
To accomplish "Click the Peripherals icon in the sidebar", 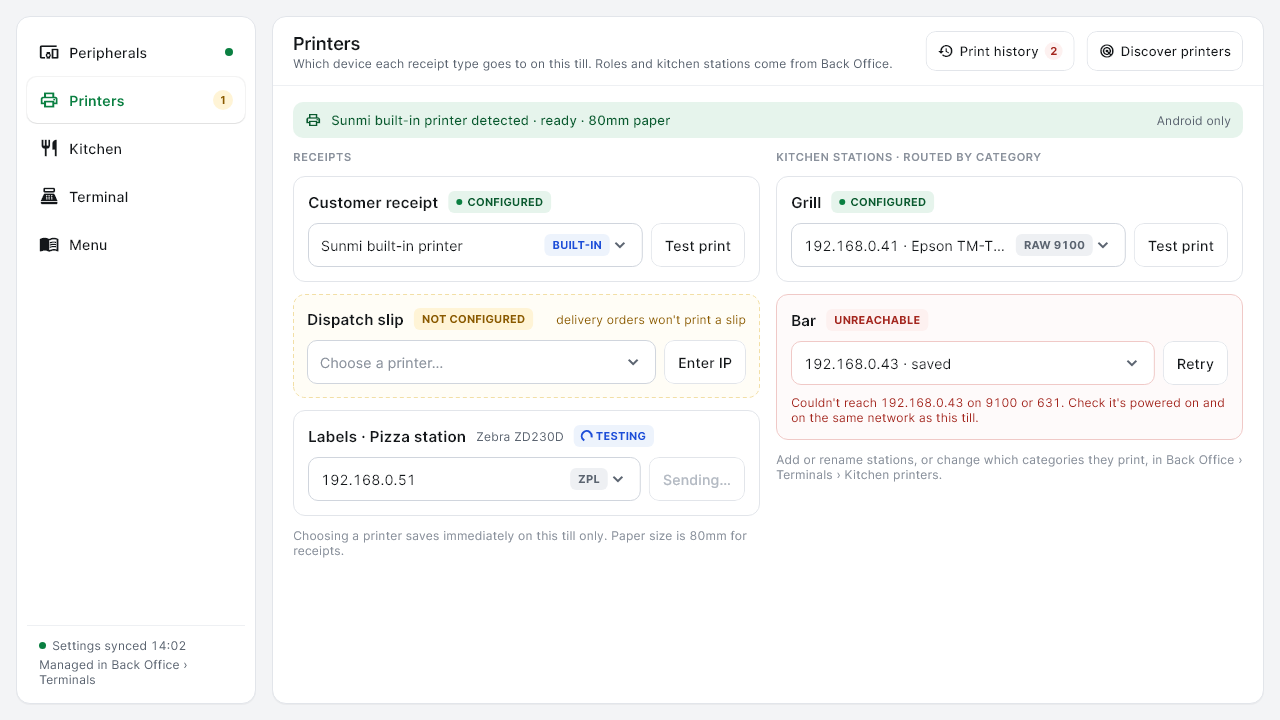I will click(x=49, y=52).
